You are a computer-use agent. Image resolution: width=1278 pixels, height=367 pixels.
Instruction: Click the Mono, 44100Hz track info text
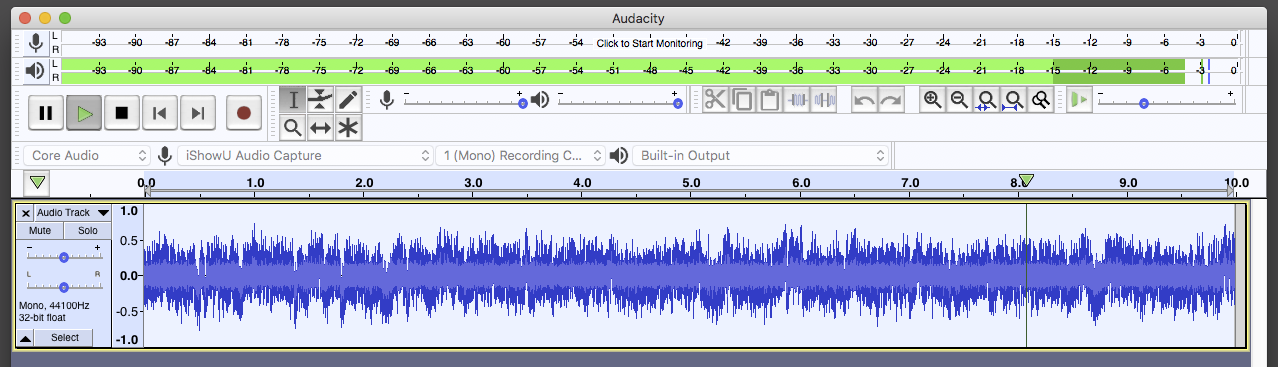tap(54, 305)
